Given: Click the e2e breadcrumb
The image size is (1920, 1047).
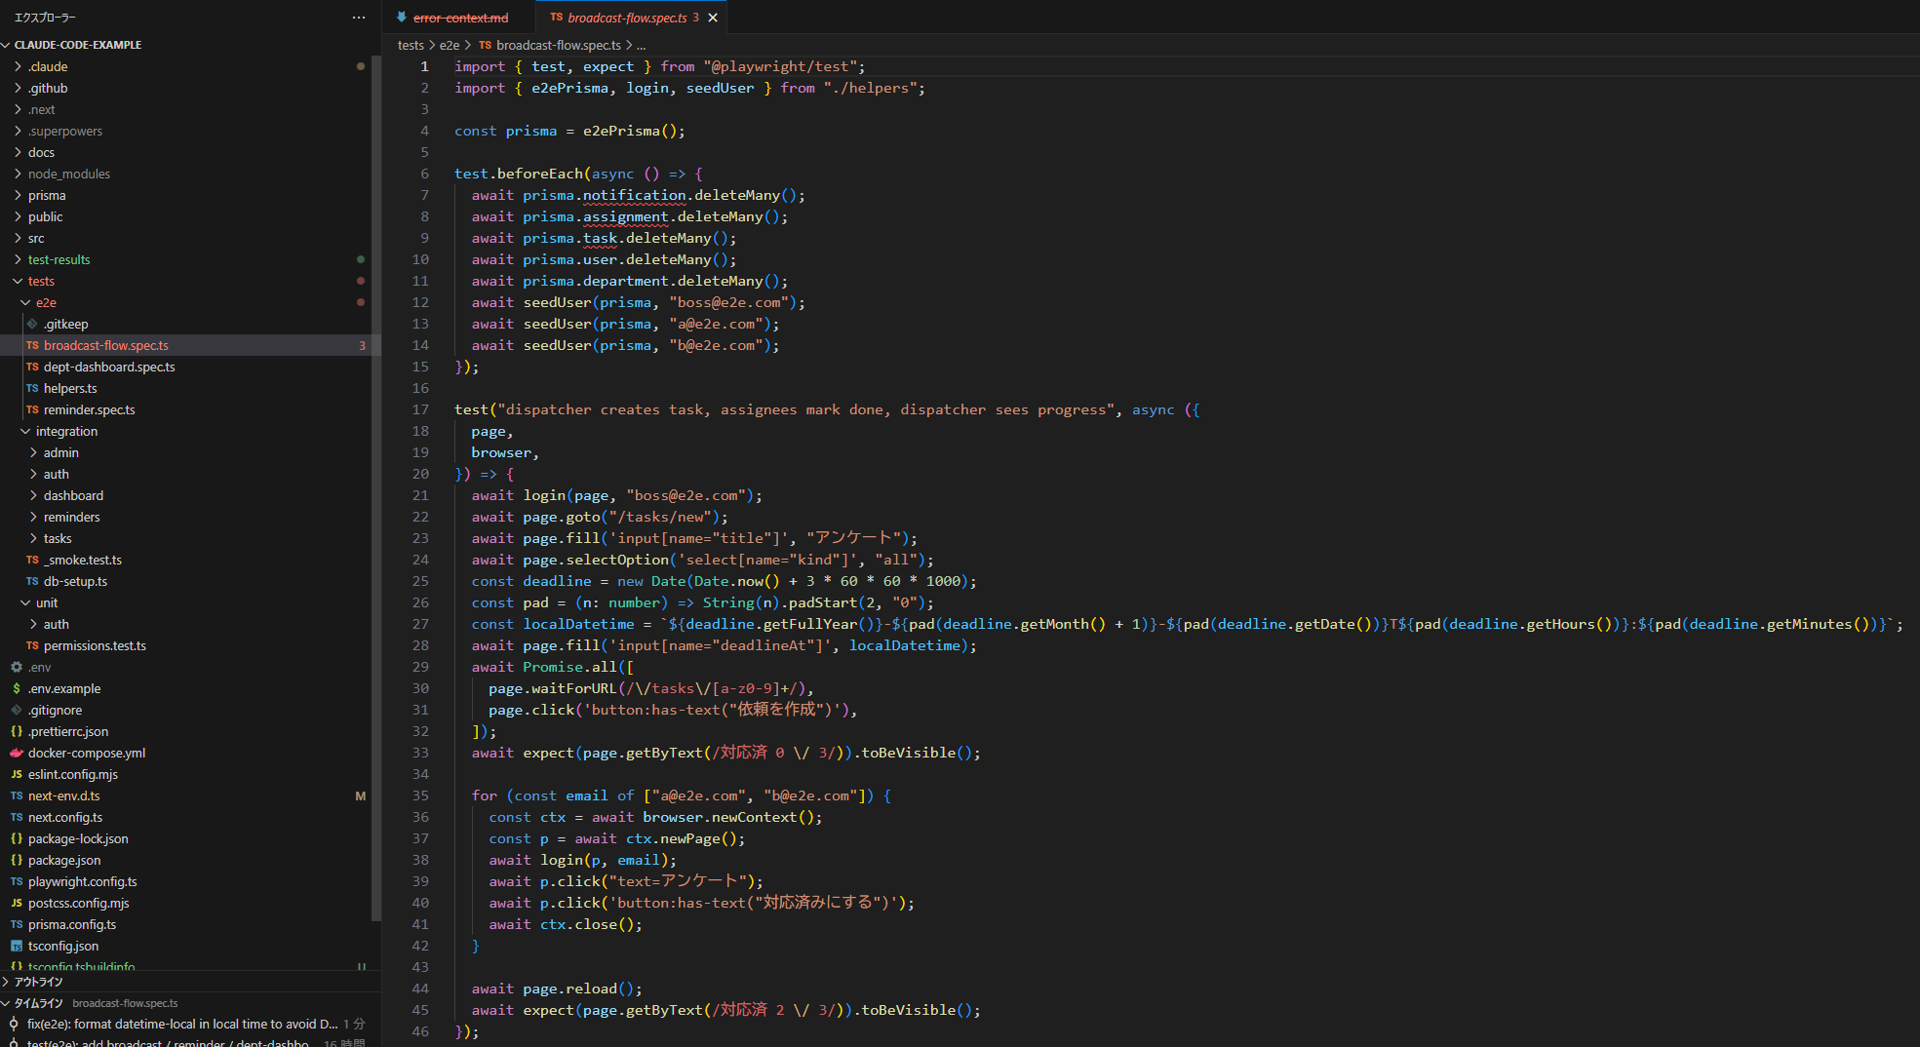Looking at the screenshot, I should point(449,45).
